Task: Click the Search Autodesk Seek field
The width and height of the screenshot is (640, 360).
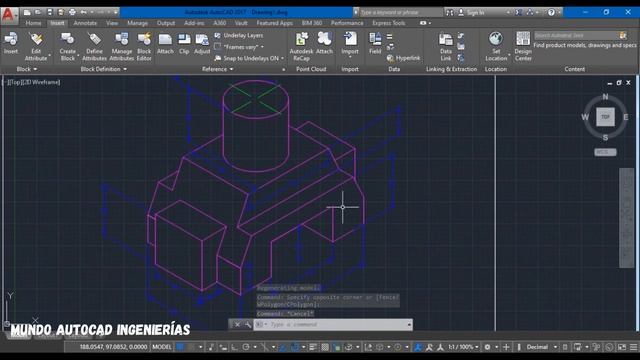Action: (x=576, y=36)
